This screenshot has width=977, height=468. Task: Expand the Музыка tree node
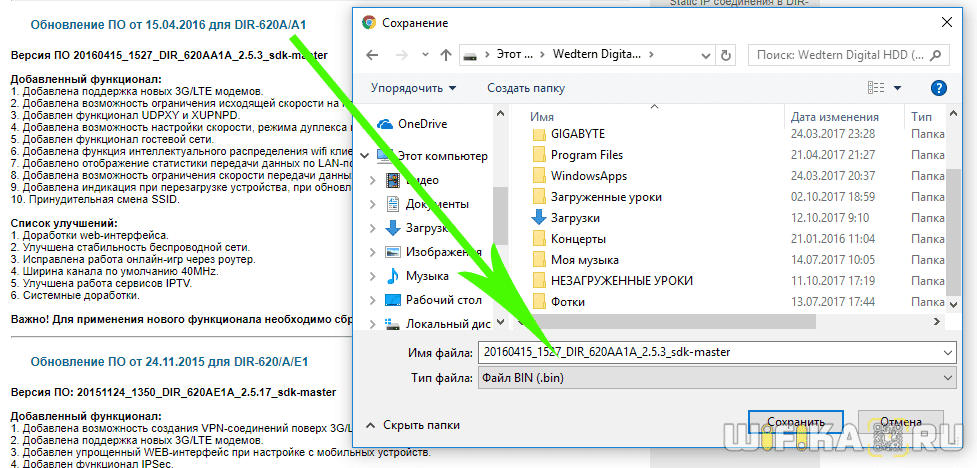coord(373,275)
